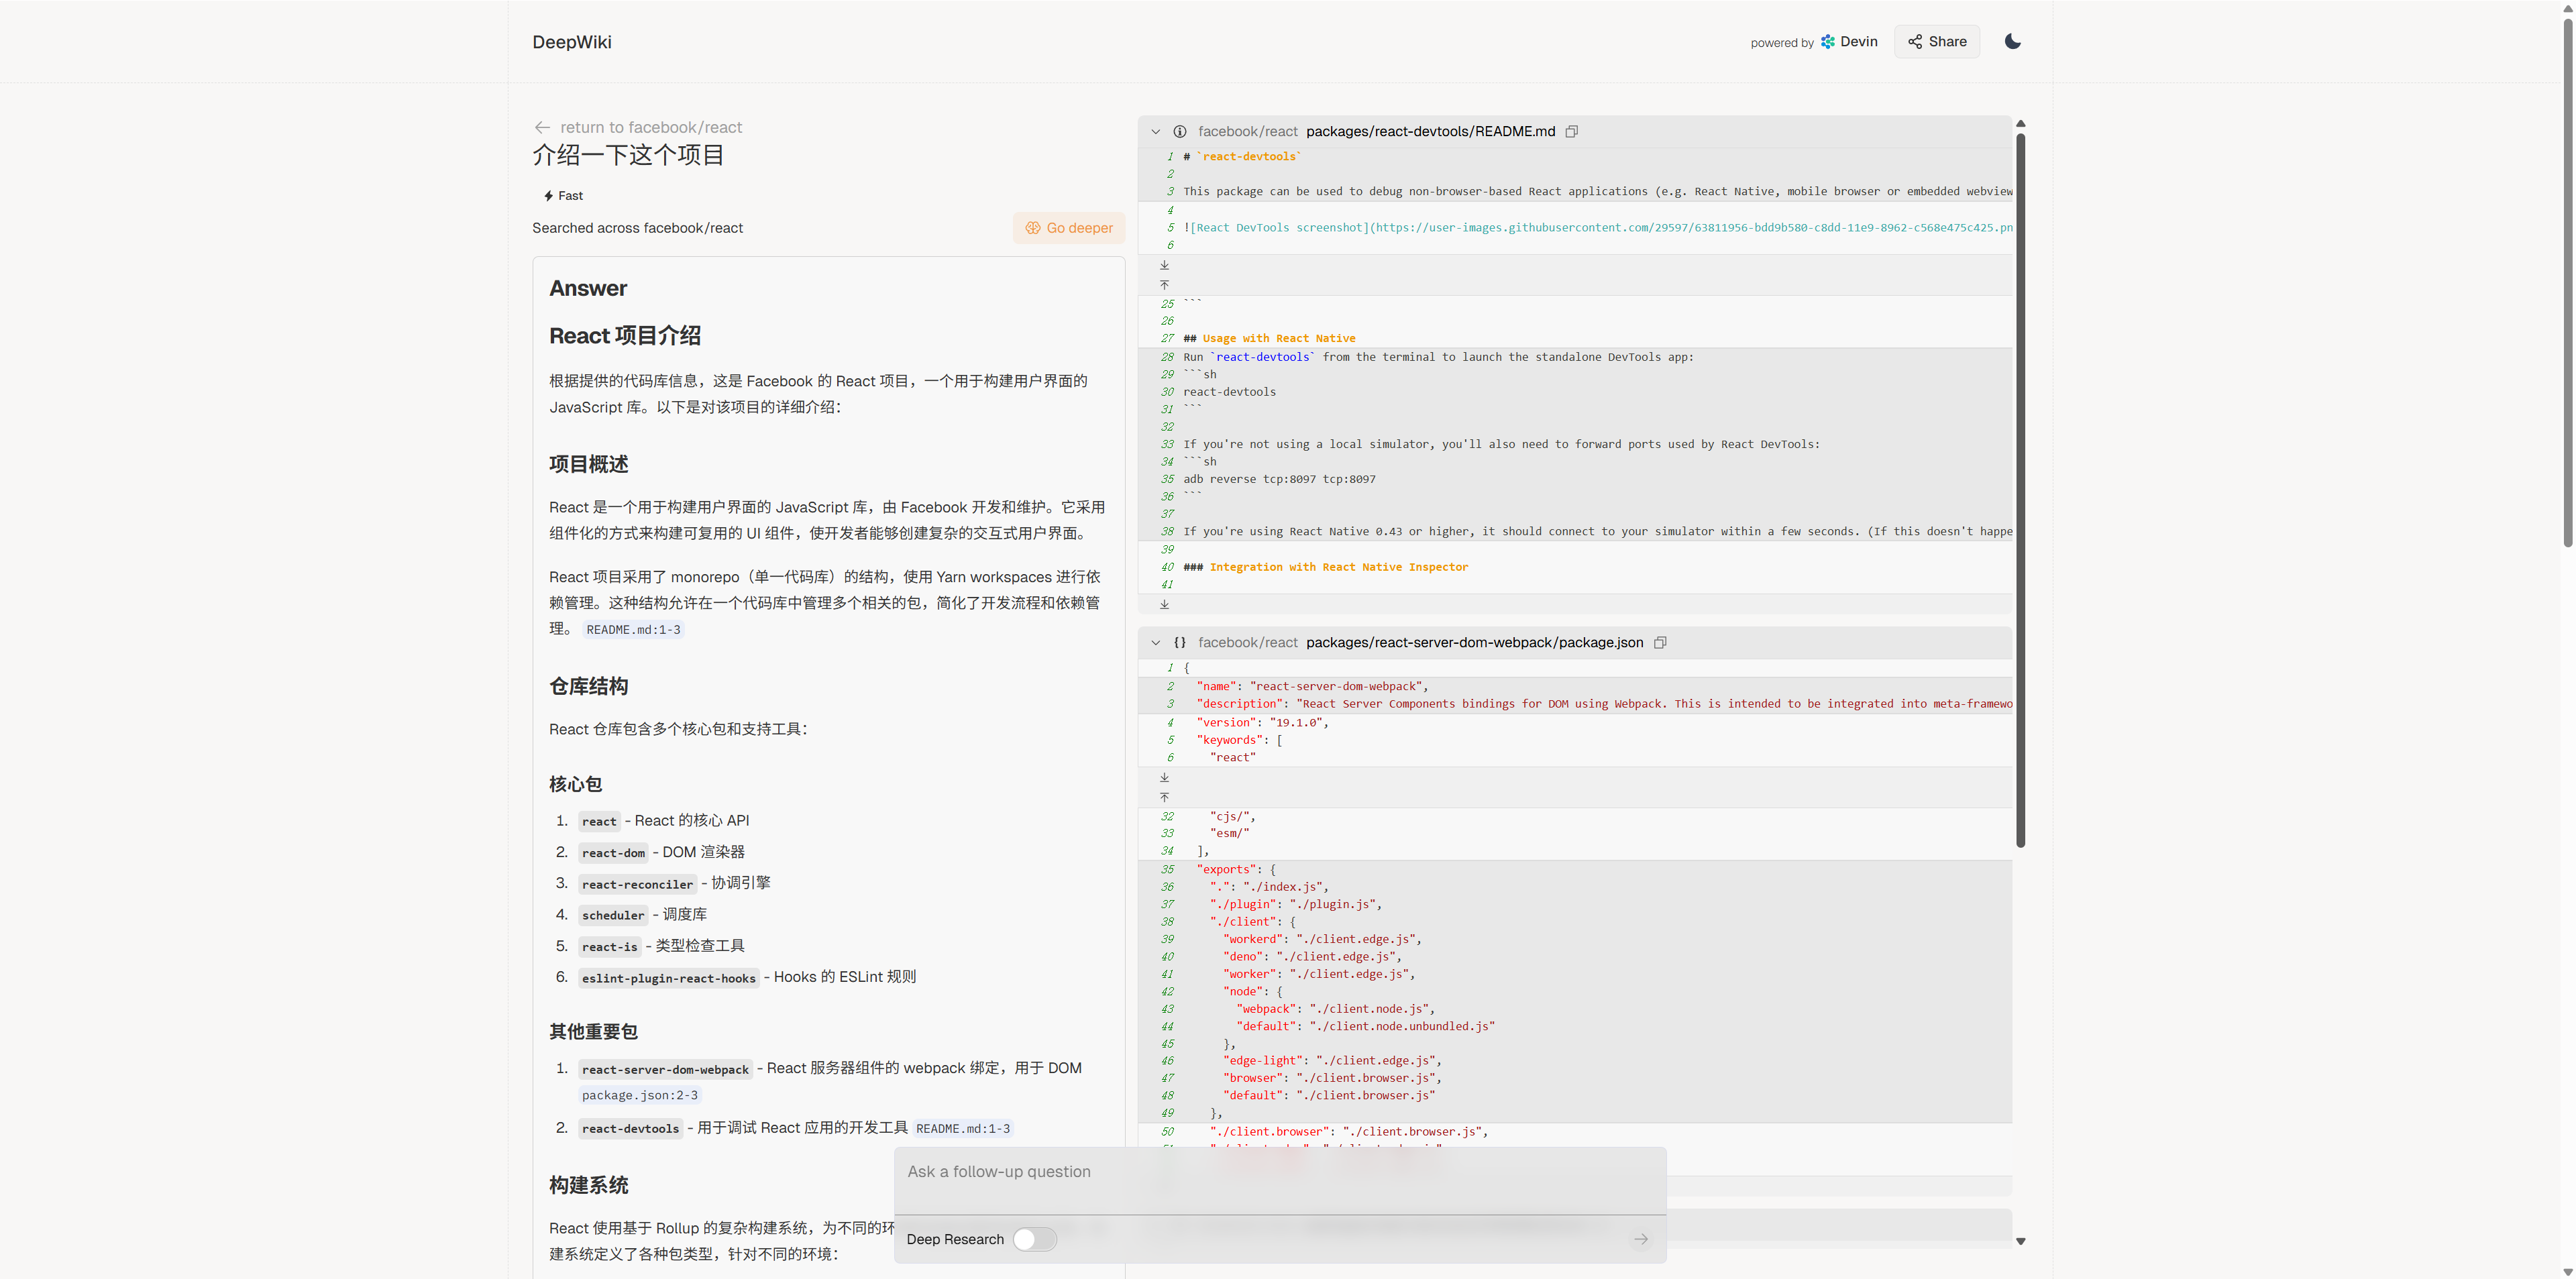Click the react-devtools code label in list
2576x1279 pixels.
[630, 1129]
